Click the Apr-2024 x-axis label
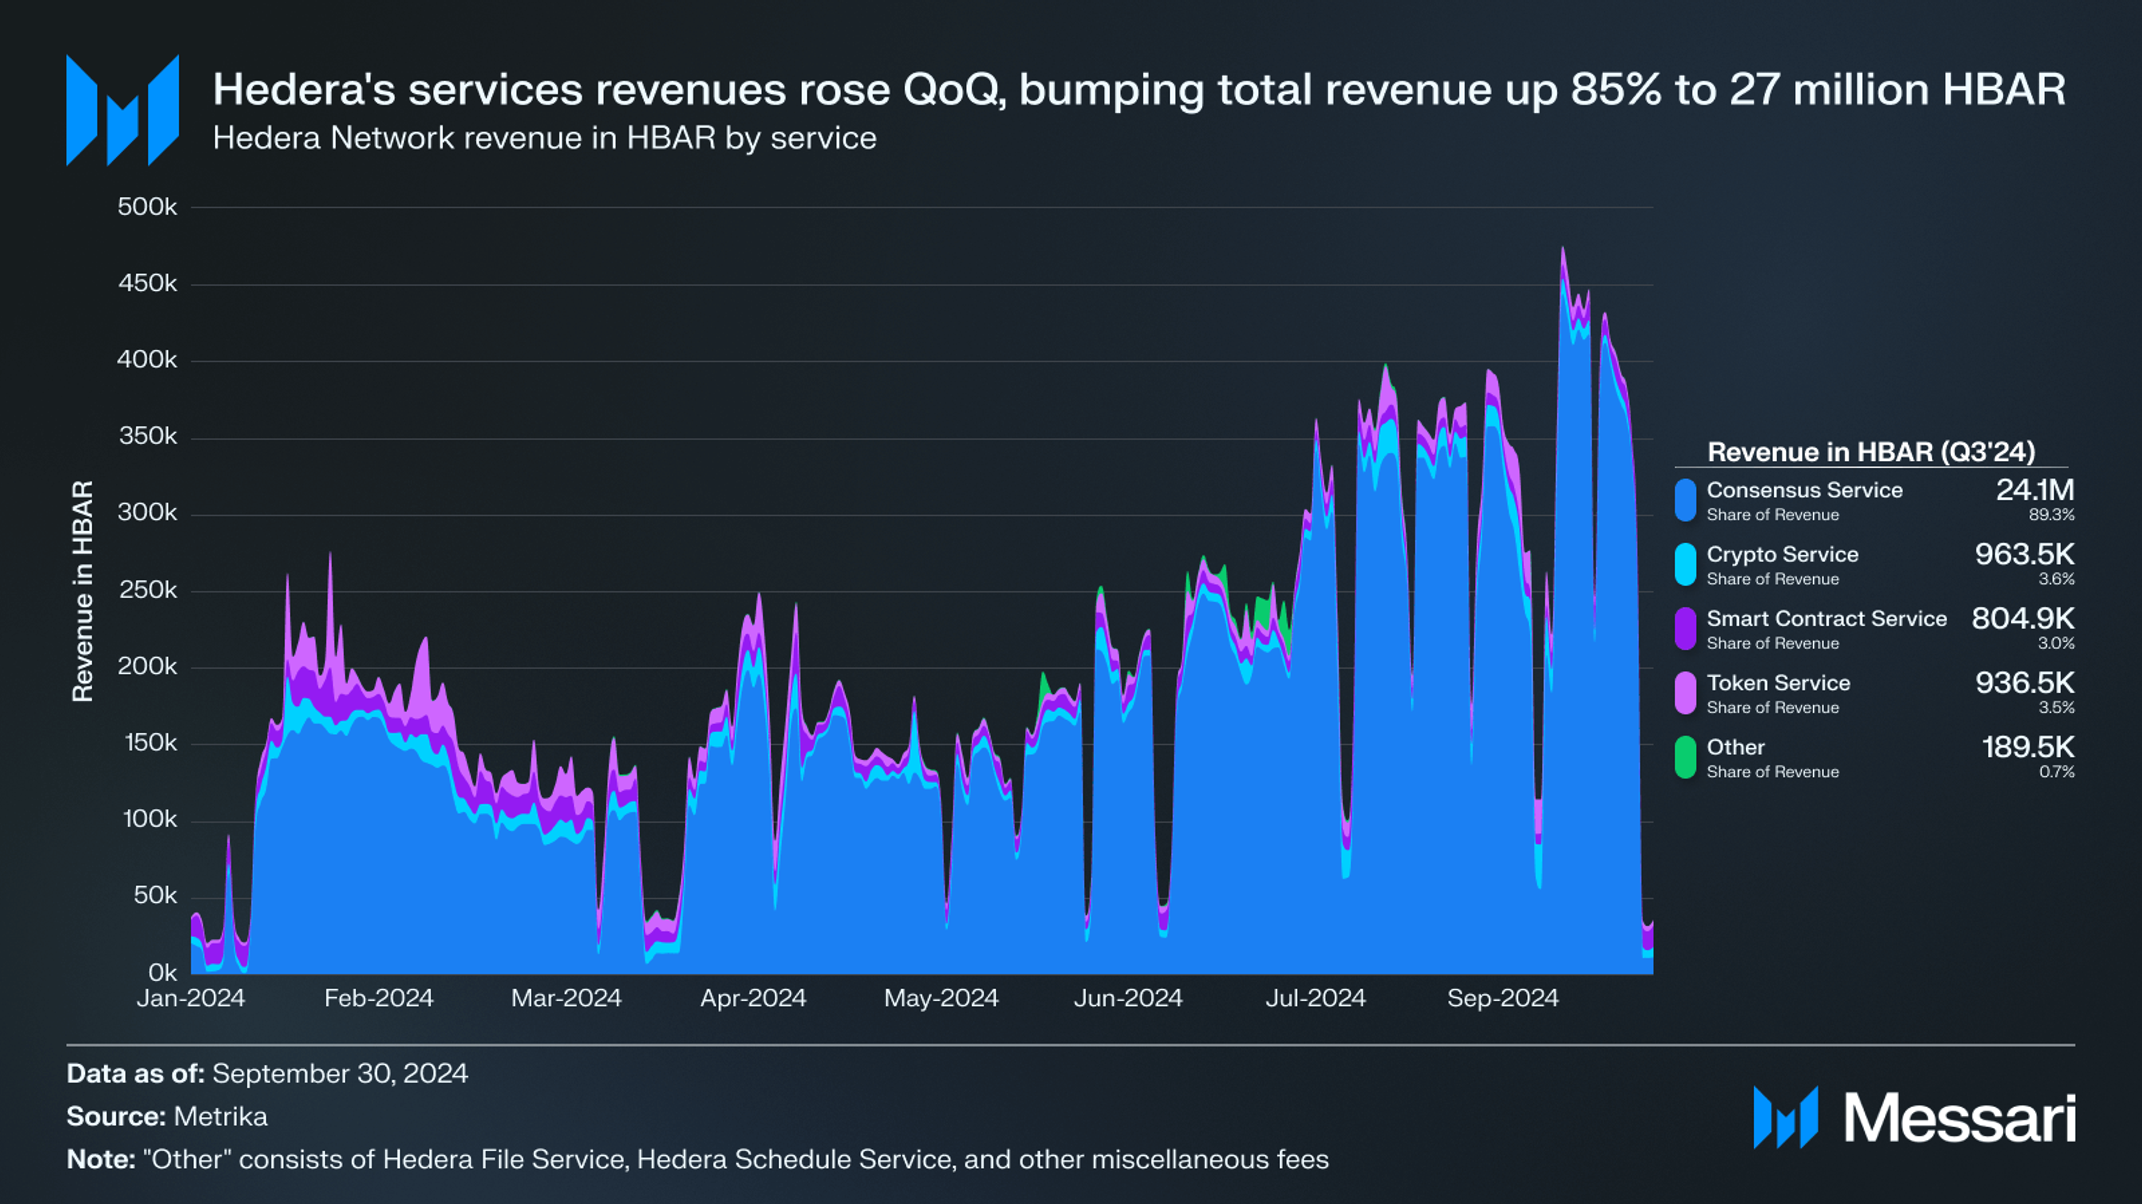2142x1204 pixels. coord(752,998)
